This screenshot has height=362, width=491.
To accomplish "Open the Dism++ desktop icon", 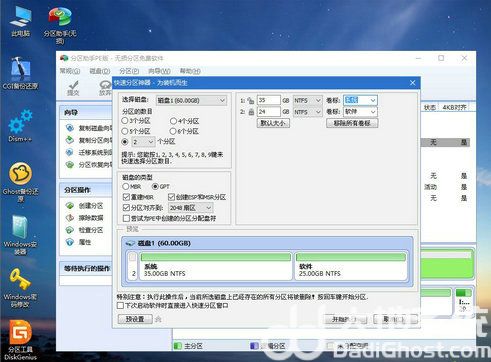I will [x=20, y=126].
